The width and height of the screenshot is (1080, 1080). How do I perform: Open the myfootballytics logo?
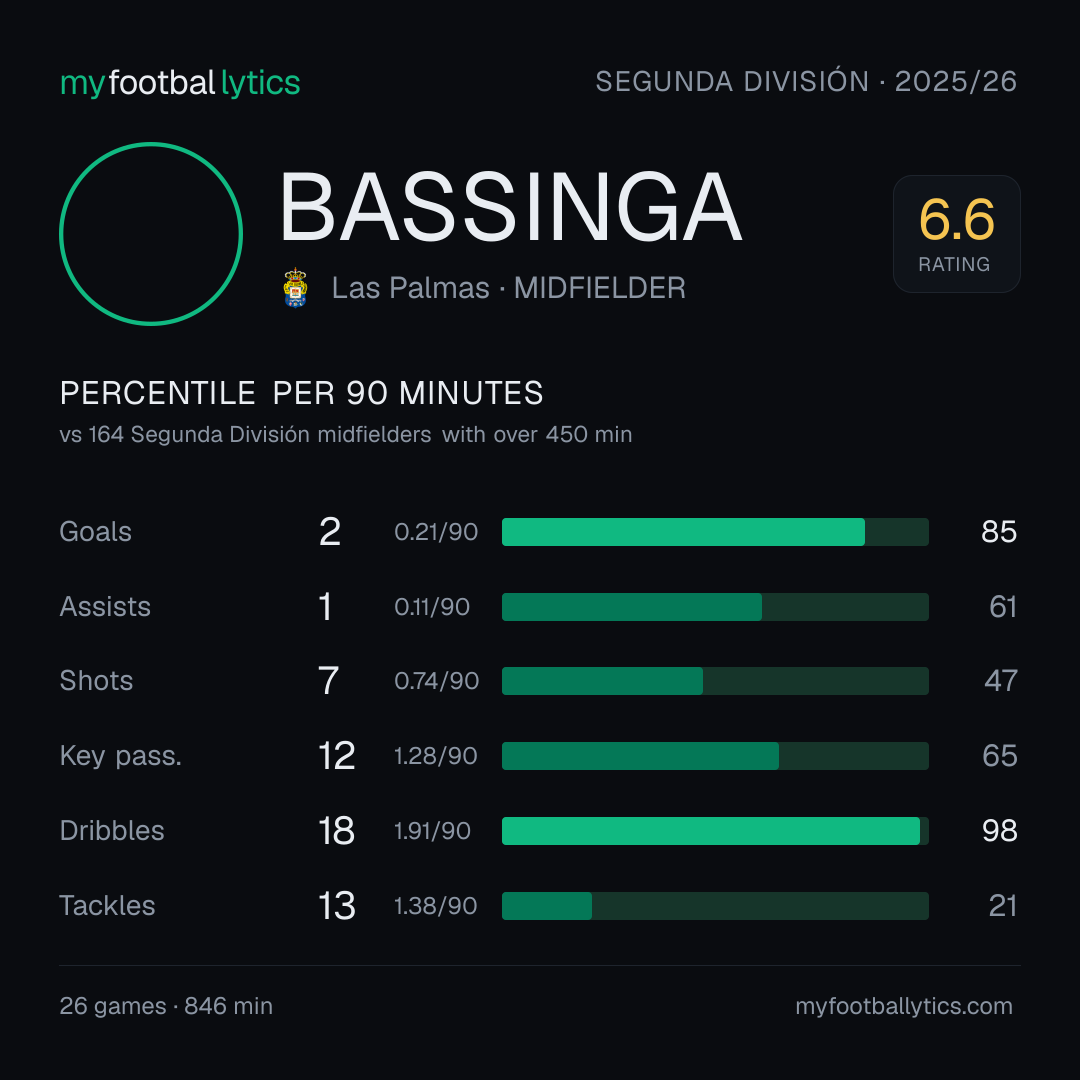[x=180, y=83]
